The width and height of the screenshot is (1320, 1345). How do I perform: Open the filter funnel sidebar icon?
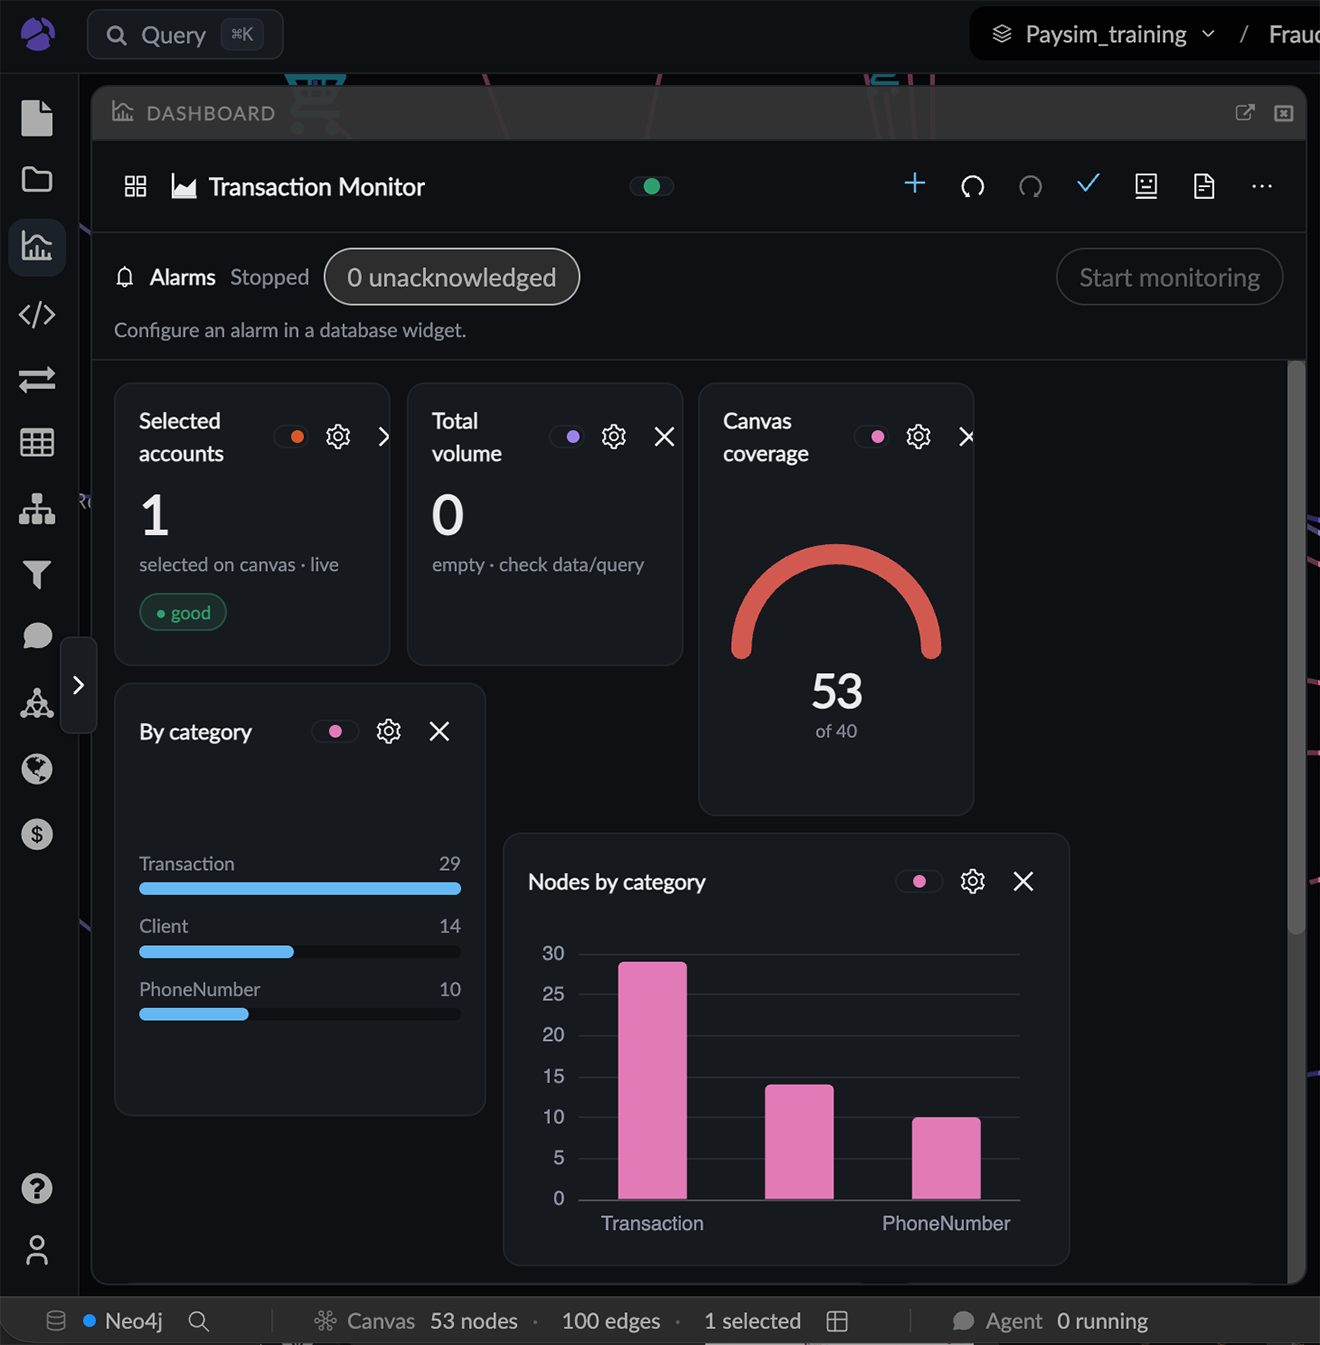tap(37, 574)
